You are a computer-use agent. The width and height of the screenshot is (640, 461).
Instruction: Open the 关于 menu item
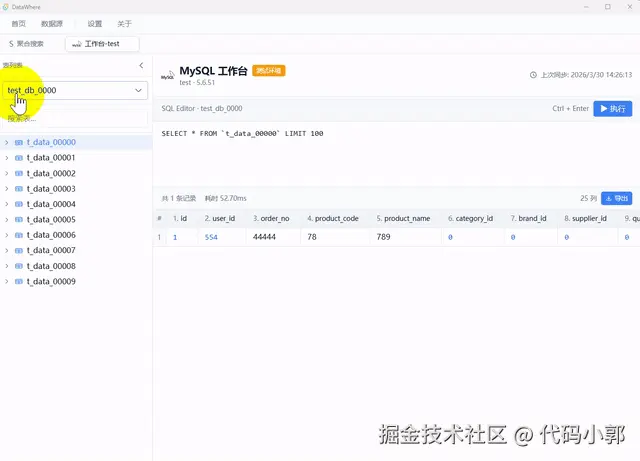pyautogui.click(x=124, y=24)
